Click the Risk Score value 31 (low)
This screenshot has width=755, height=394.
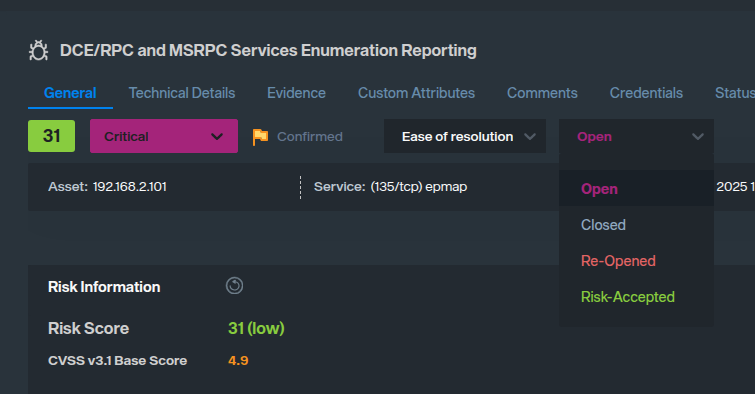[256, 328]
